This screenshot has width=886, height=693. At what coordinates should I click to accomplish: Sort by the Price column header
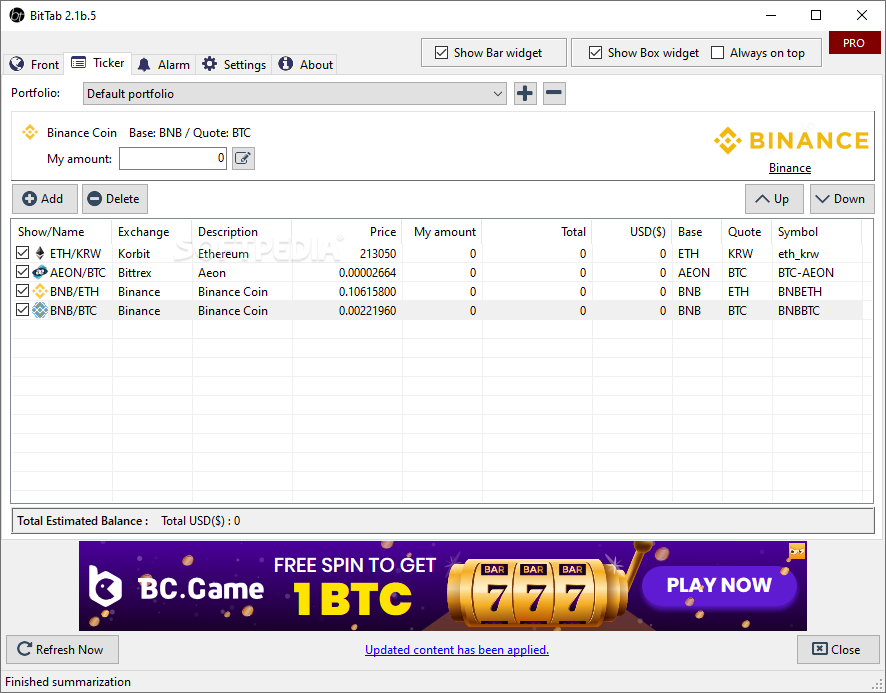[x=347, y=232]
